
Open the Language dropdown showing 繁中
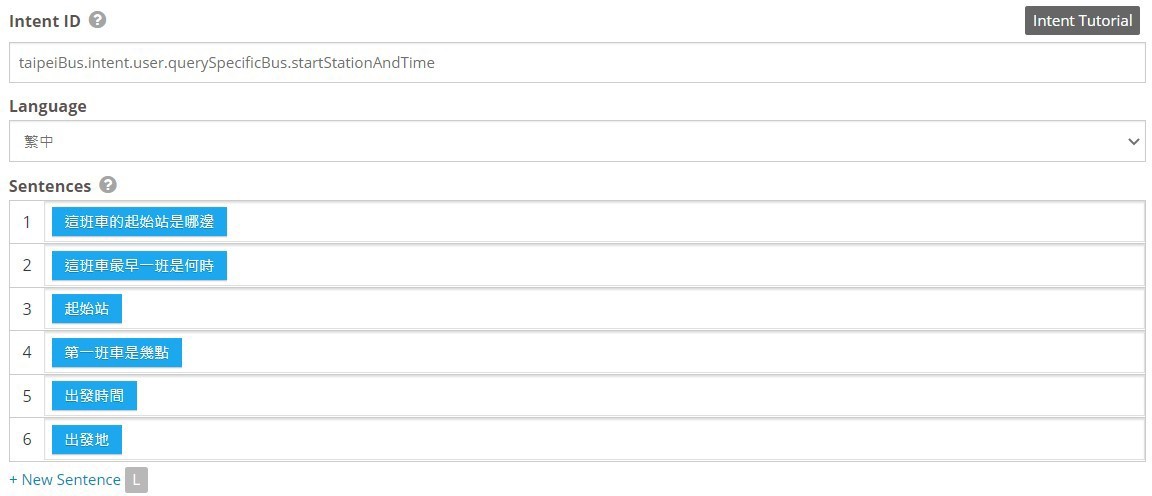tap(577, 141)
